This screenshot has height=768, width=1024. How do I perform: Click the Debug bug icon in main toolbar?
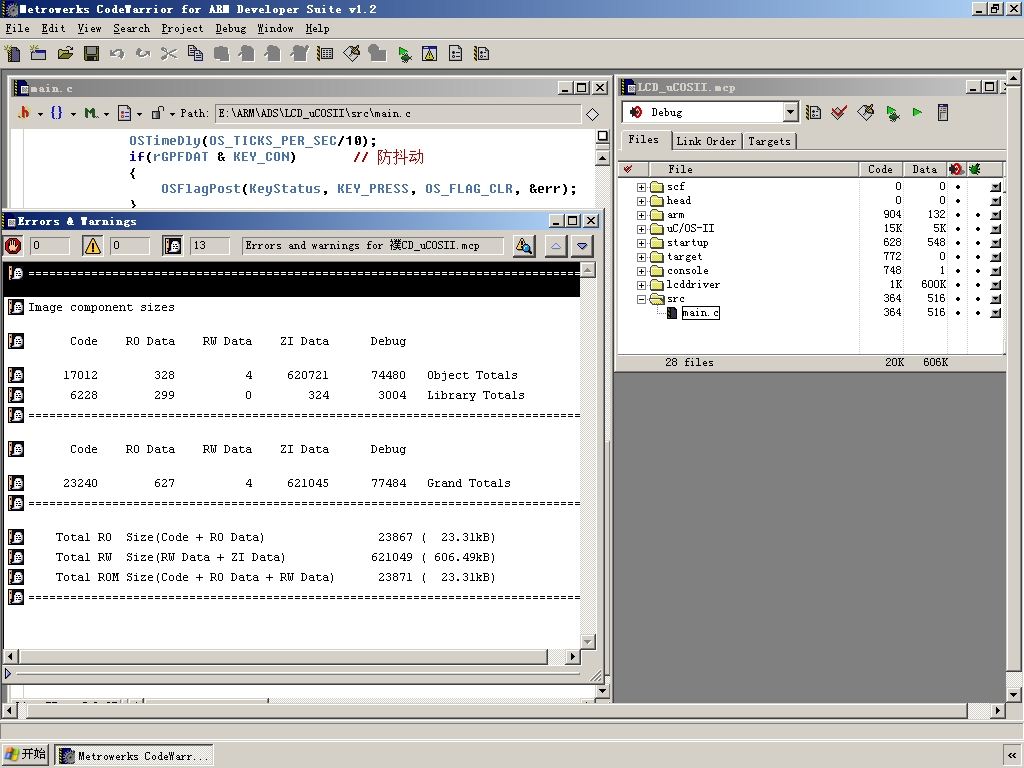tap(404, 54)
